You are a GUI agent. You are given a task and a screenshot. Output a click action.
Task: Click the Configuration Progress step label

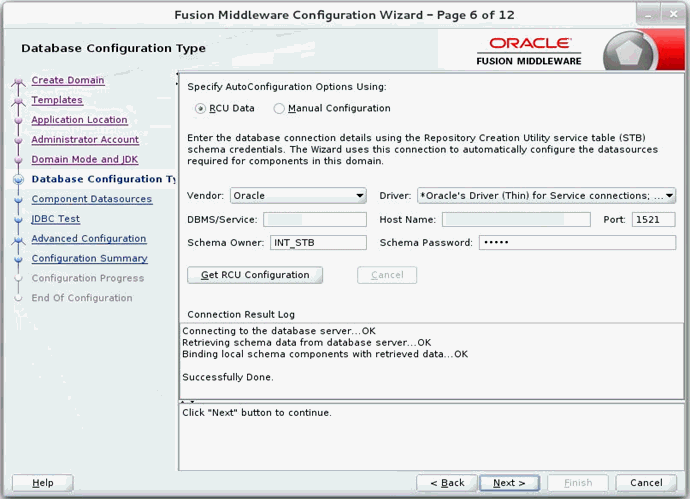pos(88,278)
